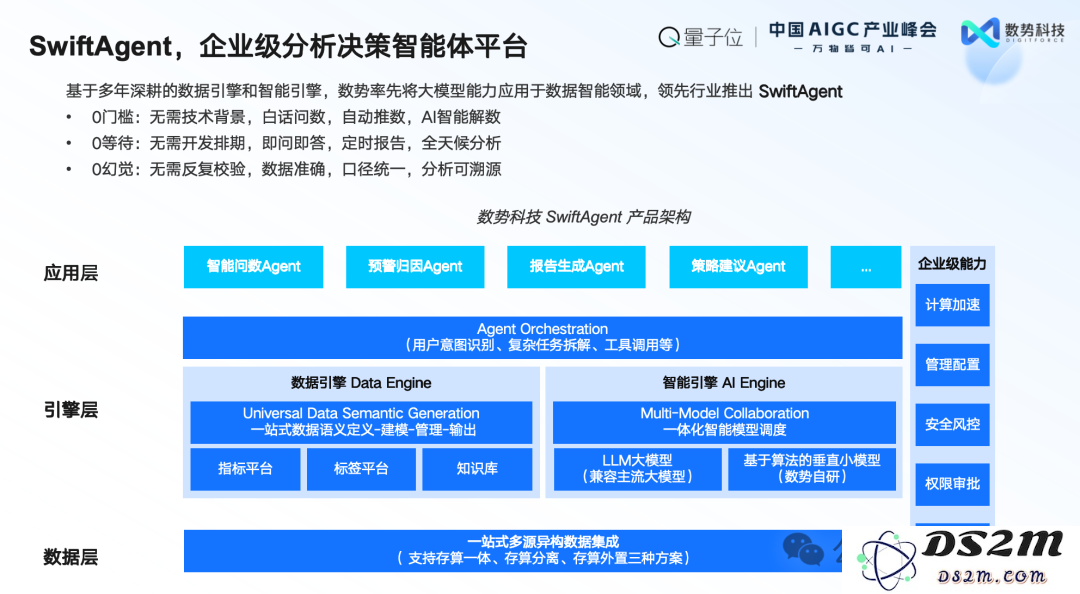Click 智能引擎 AI Engine heading
The height and width of the screenshot is (594, 1080).
[x=724, y=382]
